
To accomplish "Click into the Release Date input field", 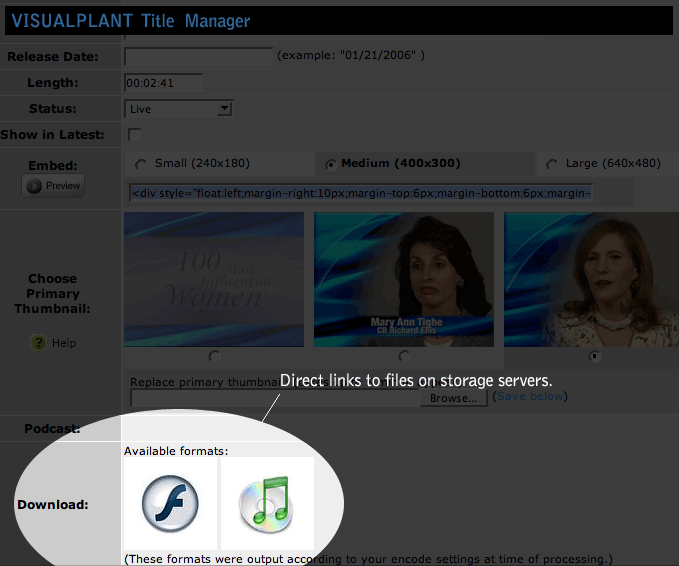I will click(x=199, y=56).
